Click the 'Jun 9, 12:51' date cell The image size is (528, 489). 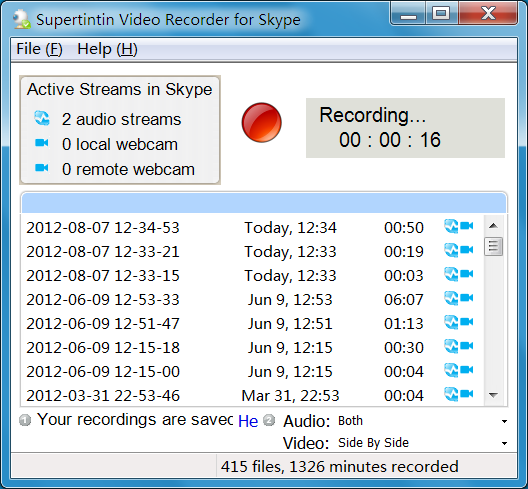(x=290, y=324)
